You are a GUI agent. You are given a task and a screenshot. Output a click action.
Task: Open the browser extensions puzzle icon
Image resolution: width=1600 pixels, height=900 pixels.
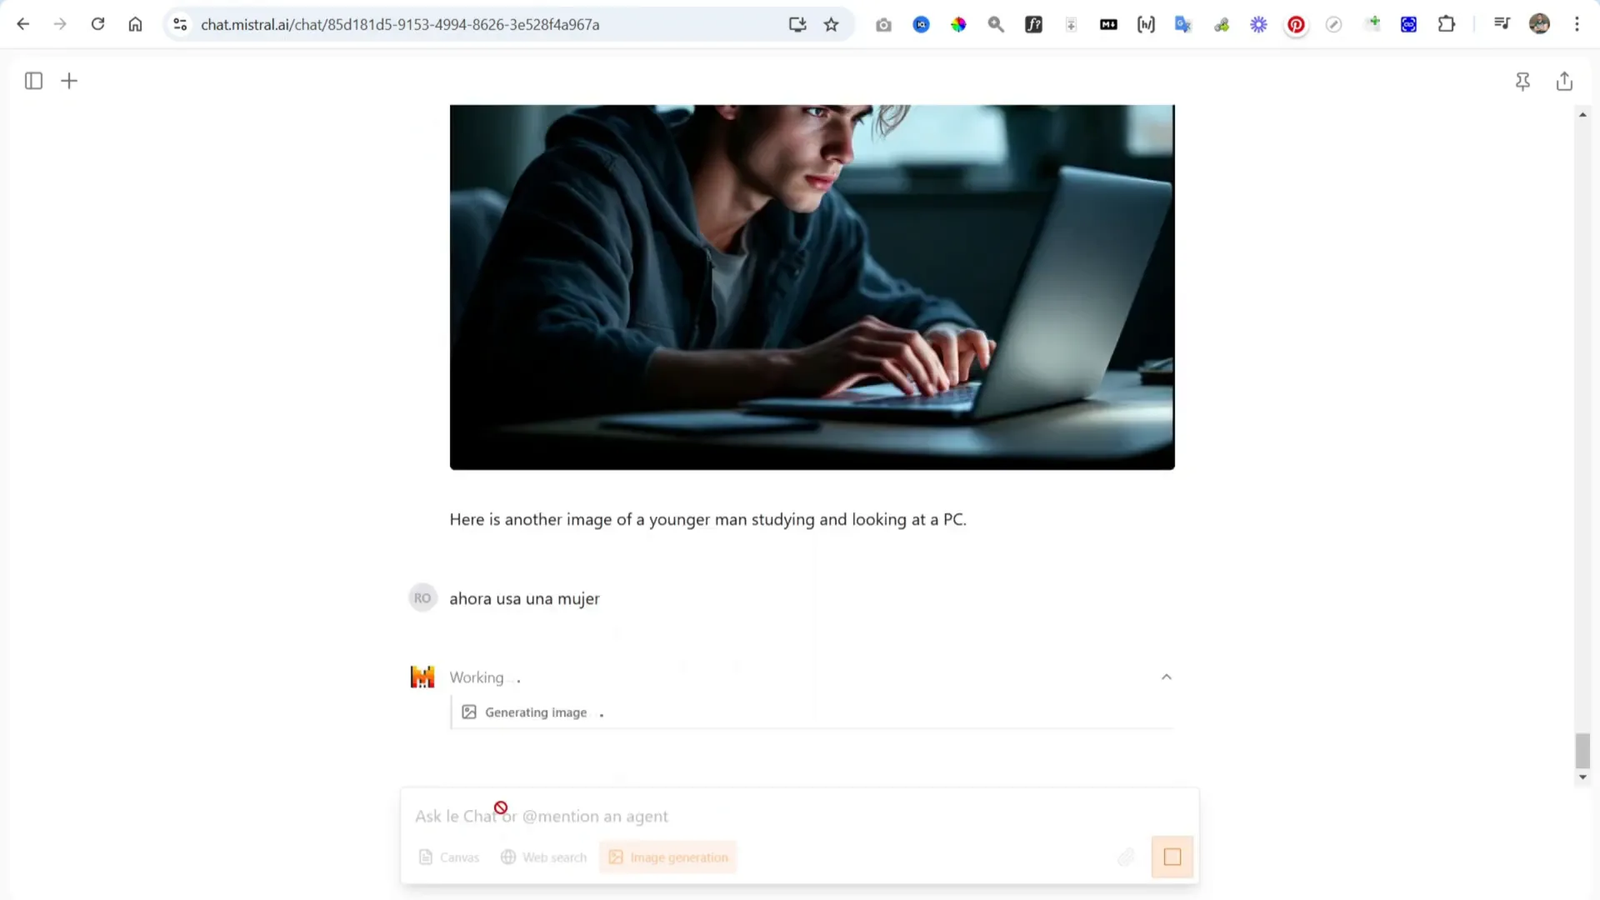click(1446, 24)
